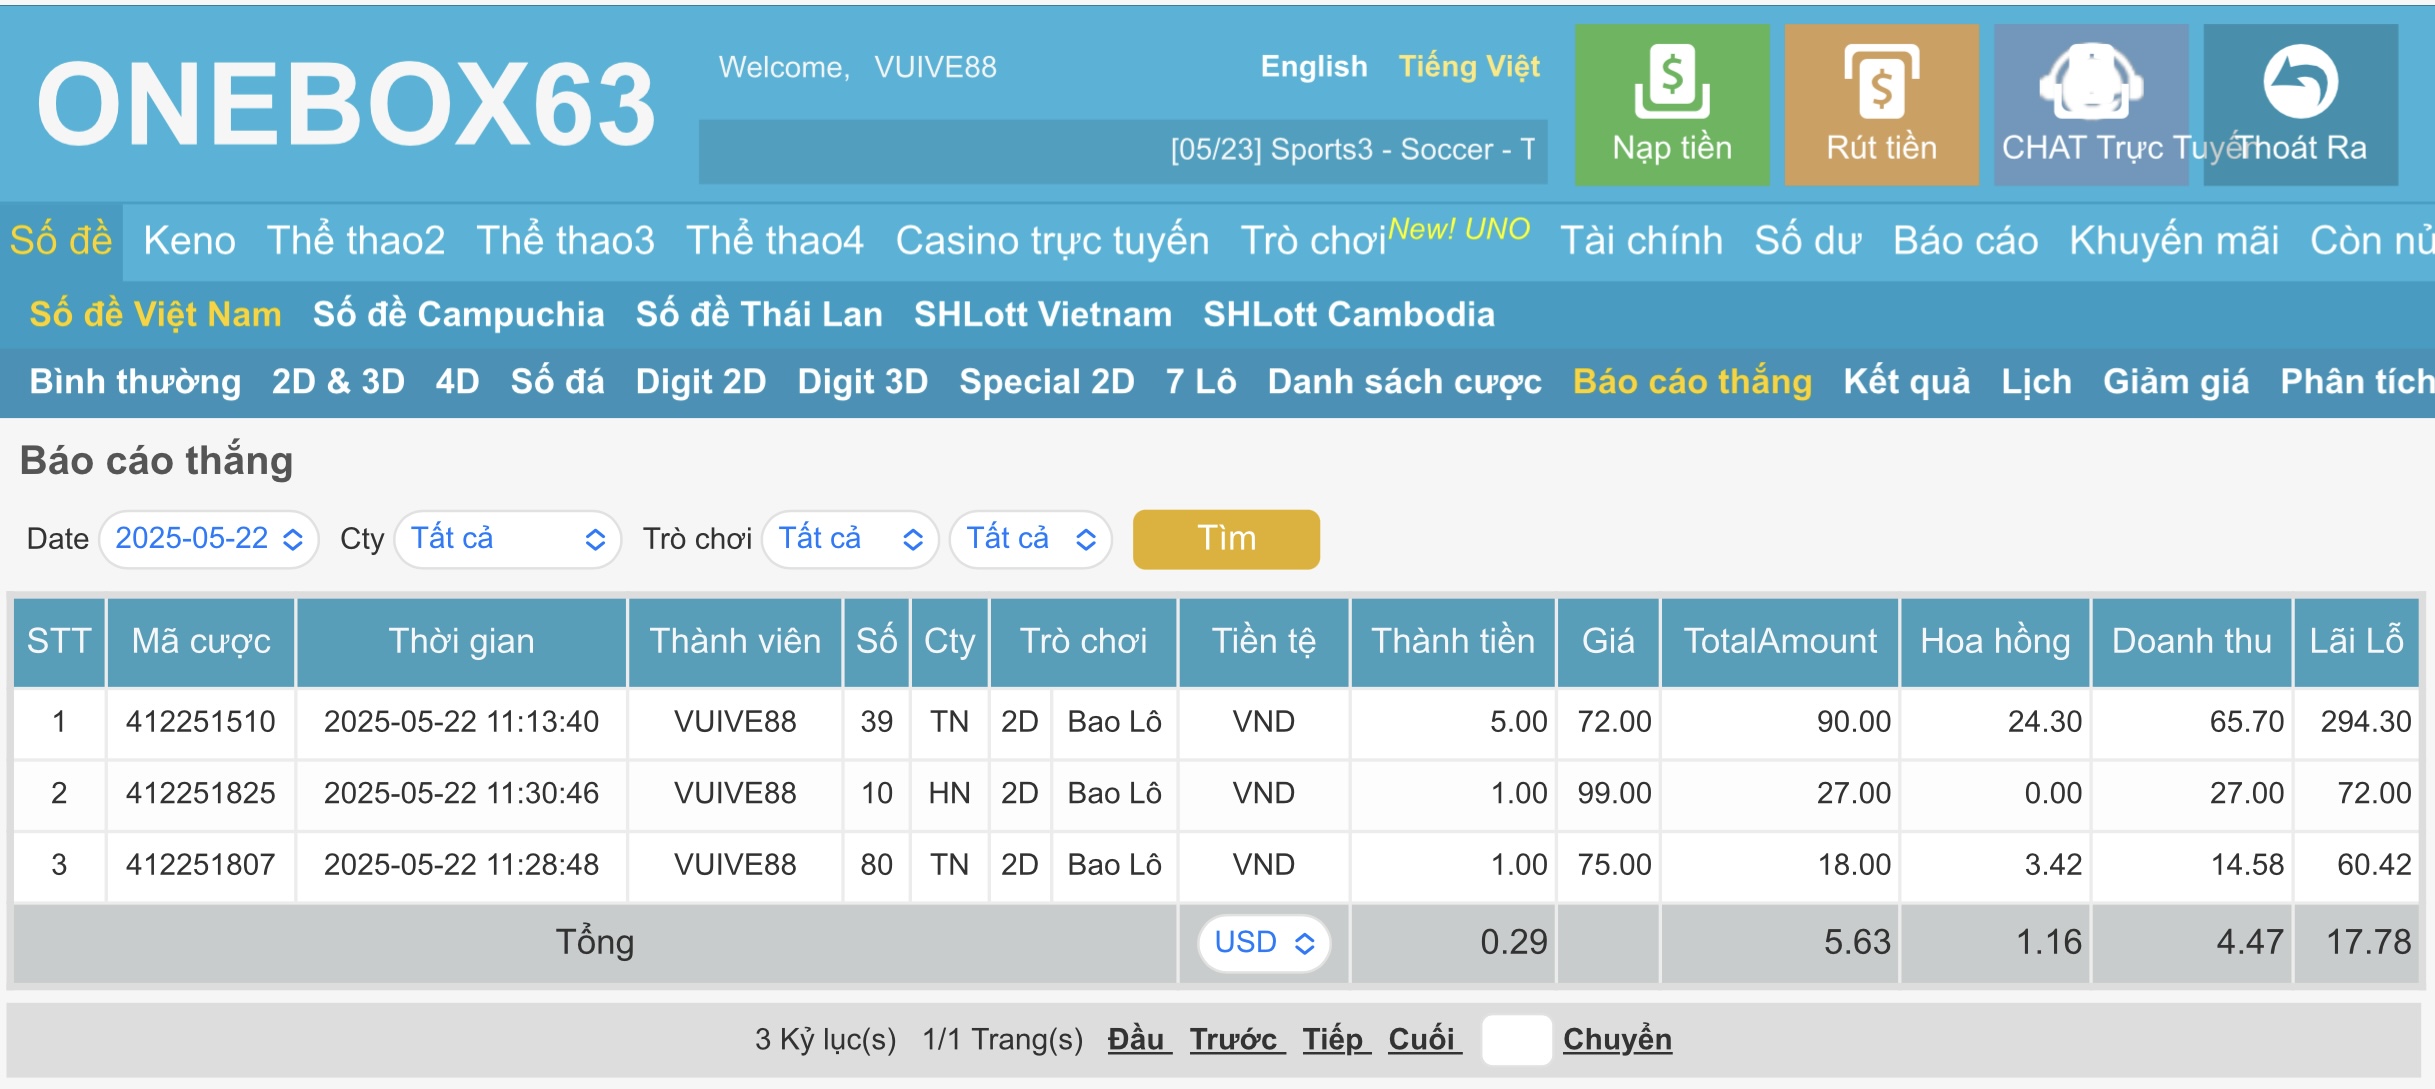This screenshot has width=2435, height=1089.
Task: Change the USD currency selector
Action: tap(1263, 942)
